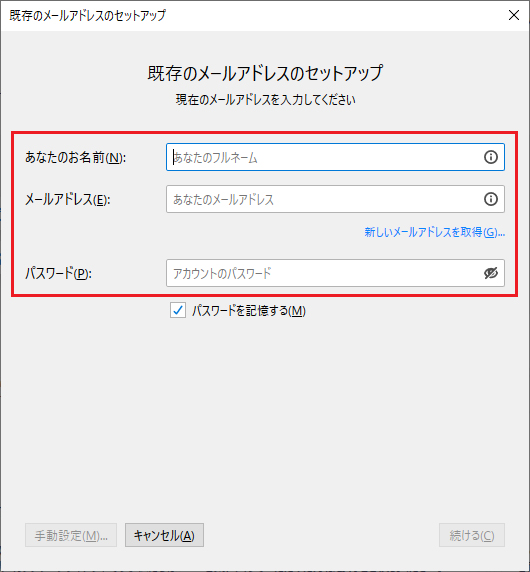Screen dimensions: 530x572
Task: Click the 現在のメールアドレスを入力してください subtitle
Action: [266, 100]
